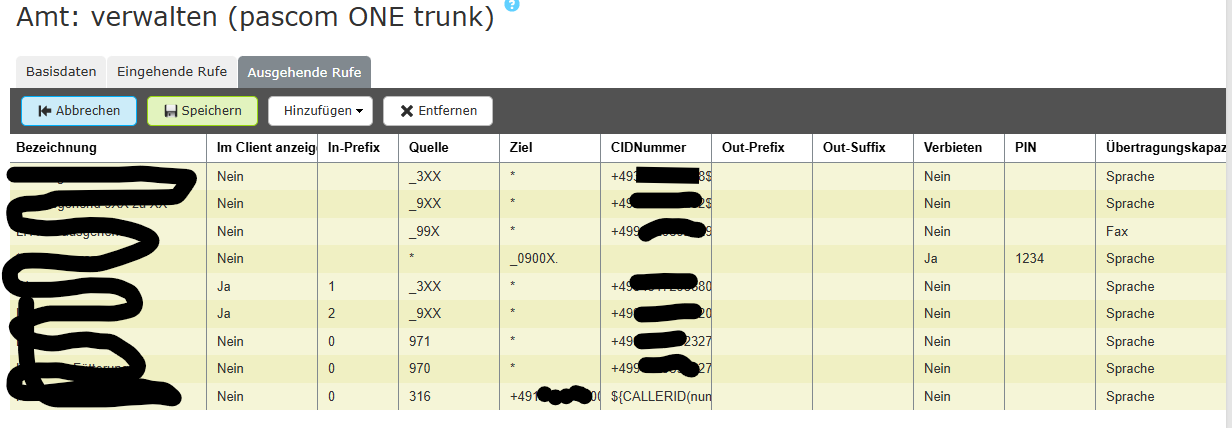Click the Quelle cell with value 971
Screen dimensions: 1232x428
(x=421, y=341)
